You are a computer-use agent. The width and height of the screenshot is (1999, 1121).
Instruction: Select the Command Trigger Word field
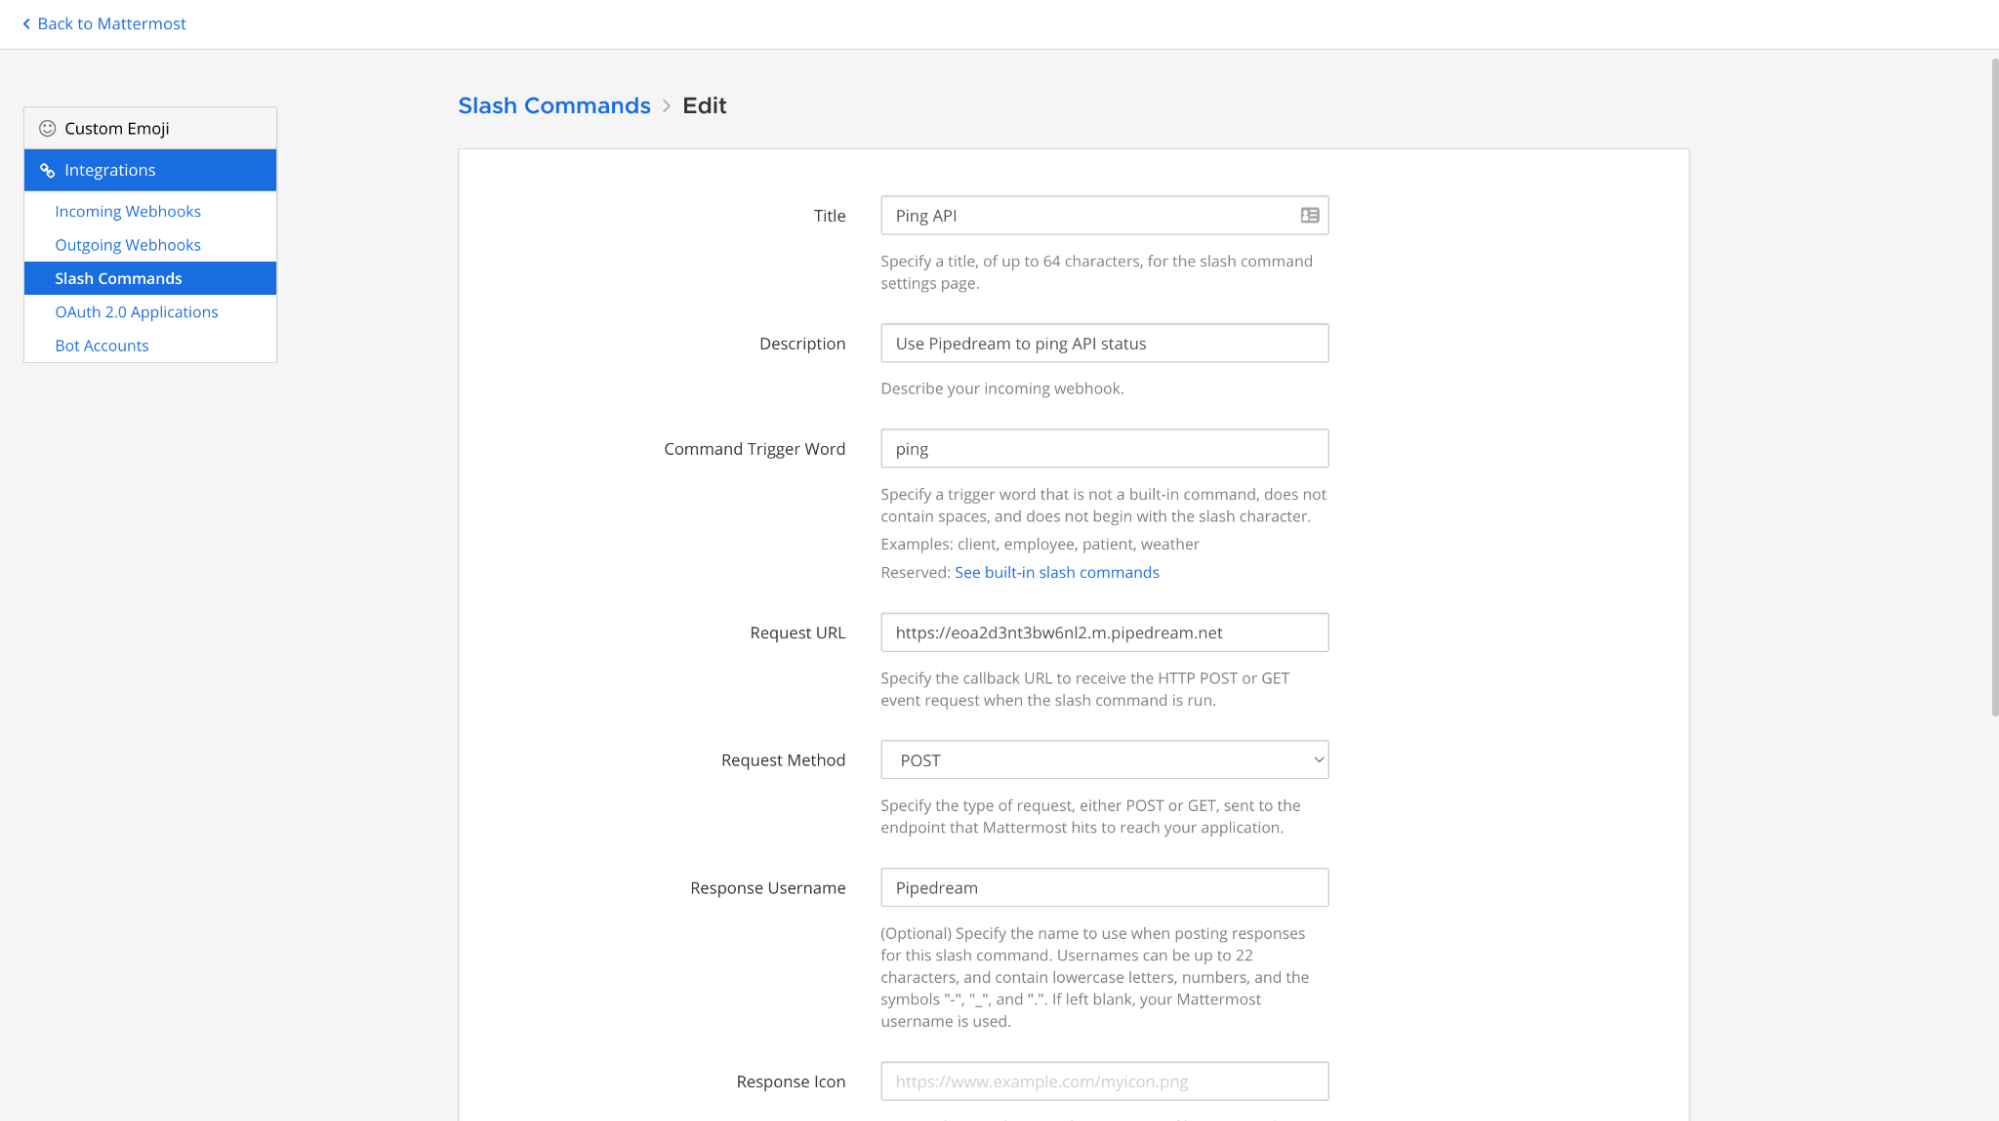[x=1103, y=448]
